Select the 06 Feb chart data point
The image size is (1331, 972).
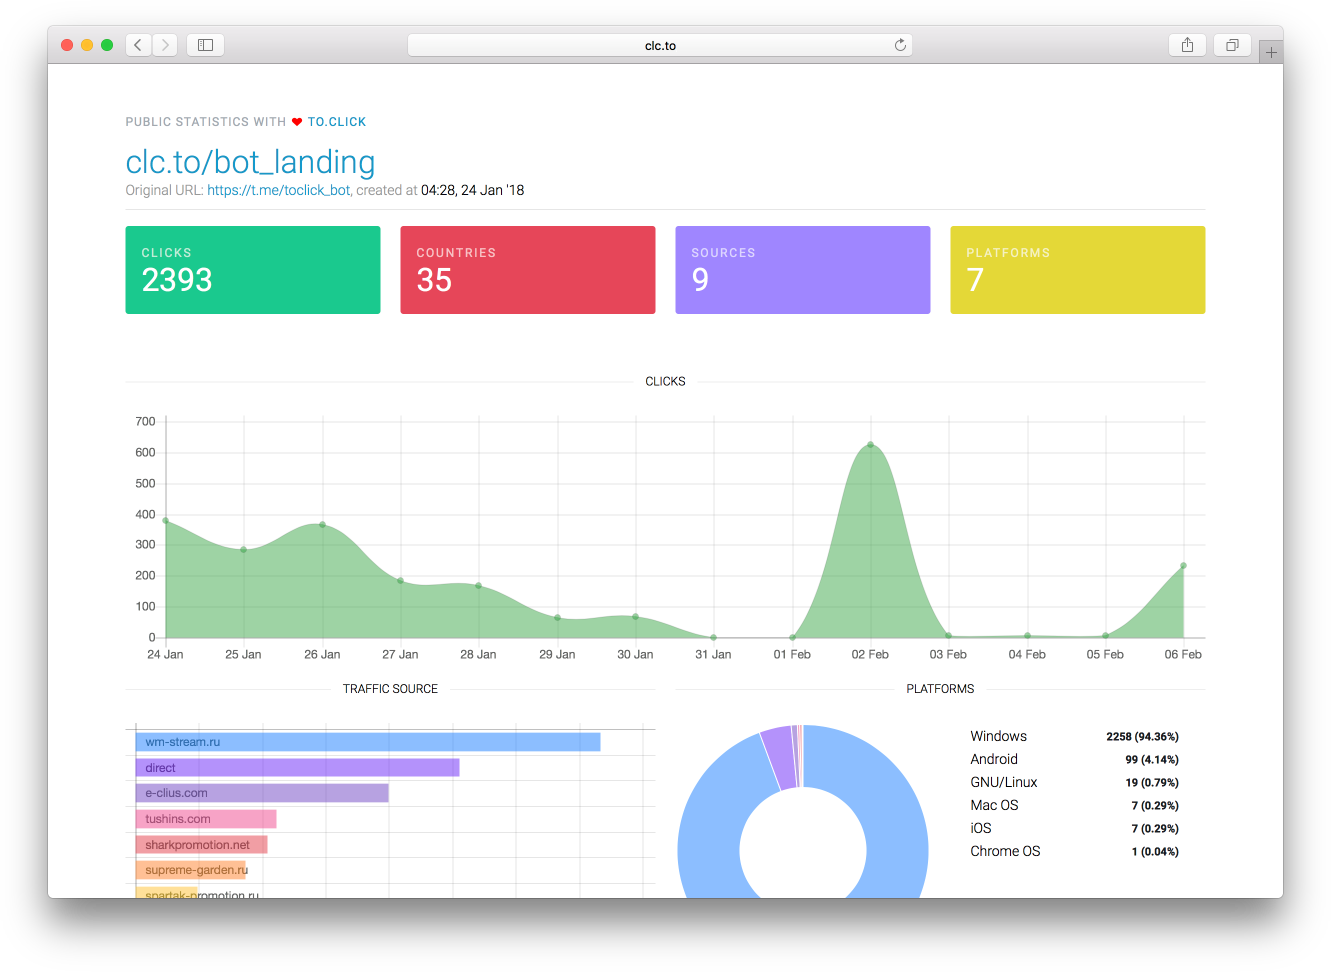click(1184, 566)
